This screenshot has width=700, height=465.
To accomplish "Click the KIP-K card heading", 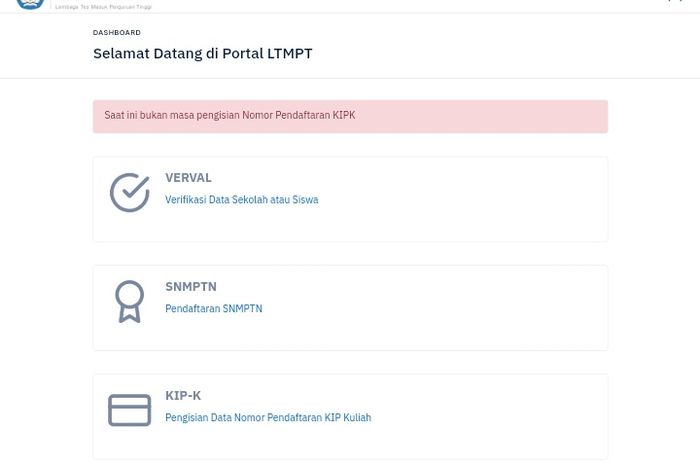I will point(183,395).
